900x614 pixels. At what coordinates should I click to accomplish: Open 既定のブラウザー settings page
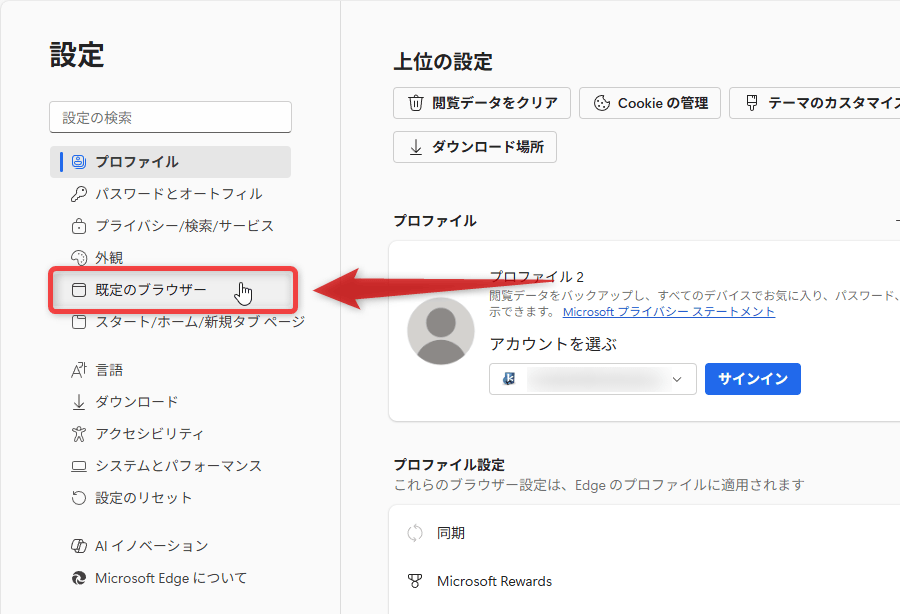pos(150,290)
